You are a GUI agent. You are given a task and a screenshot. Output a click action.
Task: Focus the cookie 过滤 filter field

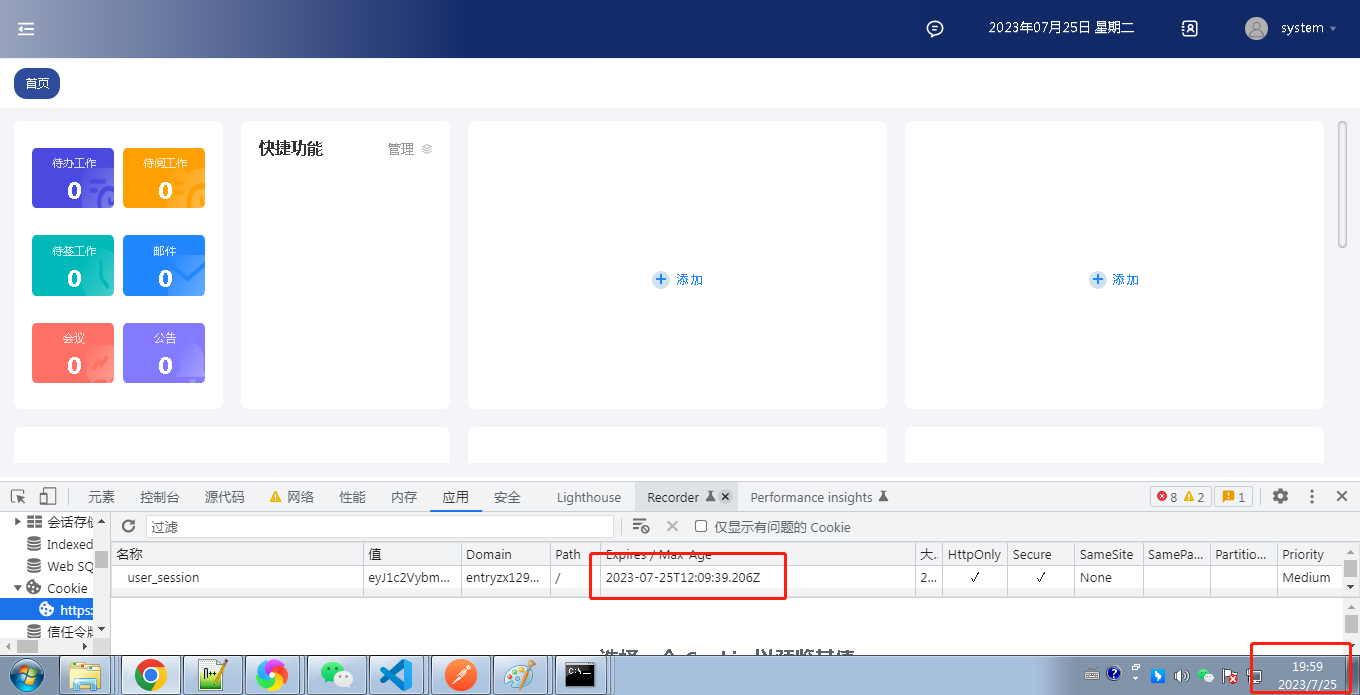click(380, 526)
